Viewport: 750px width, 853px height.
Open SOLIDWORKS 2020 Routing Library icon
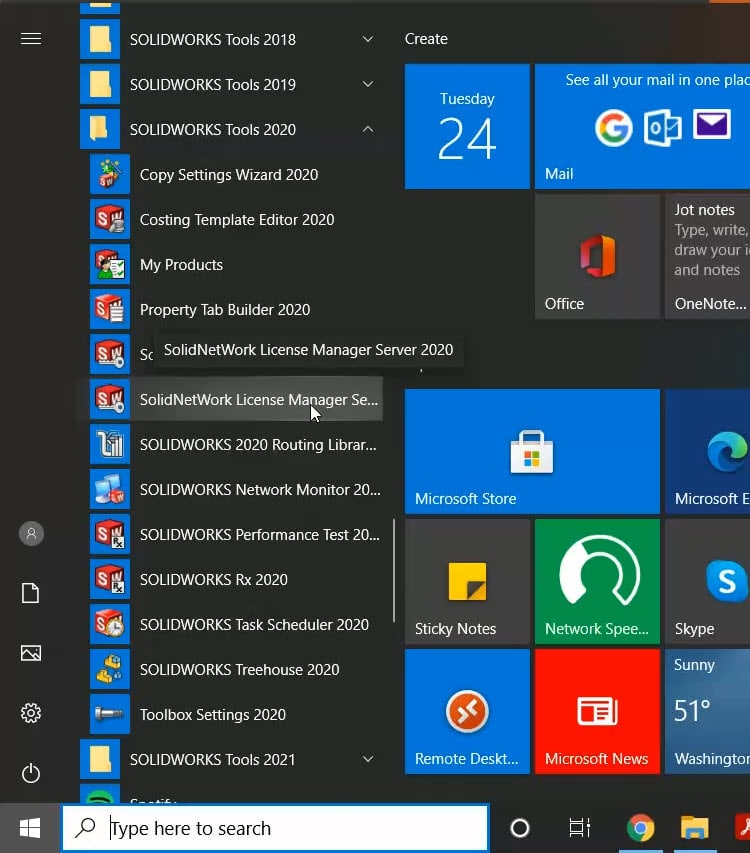point(110,444)
